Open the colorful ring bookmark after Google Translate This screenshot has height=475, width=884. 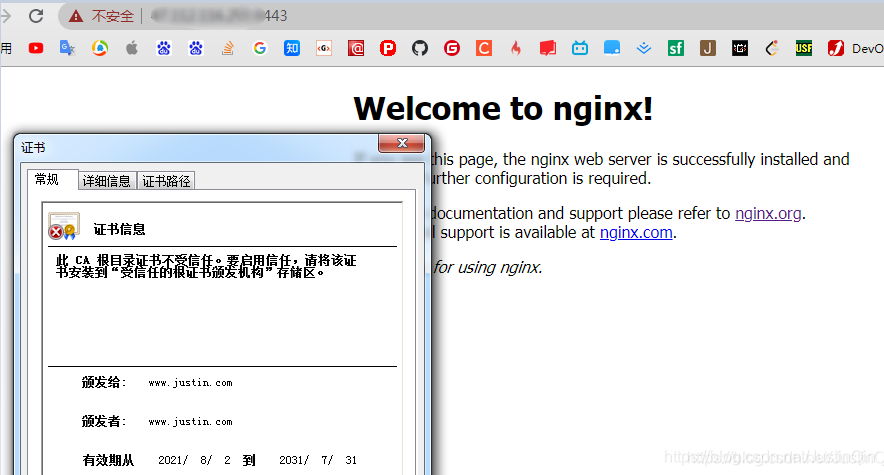(x=100, y=48)
